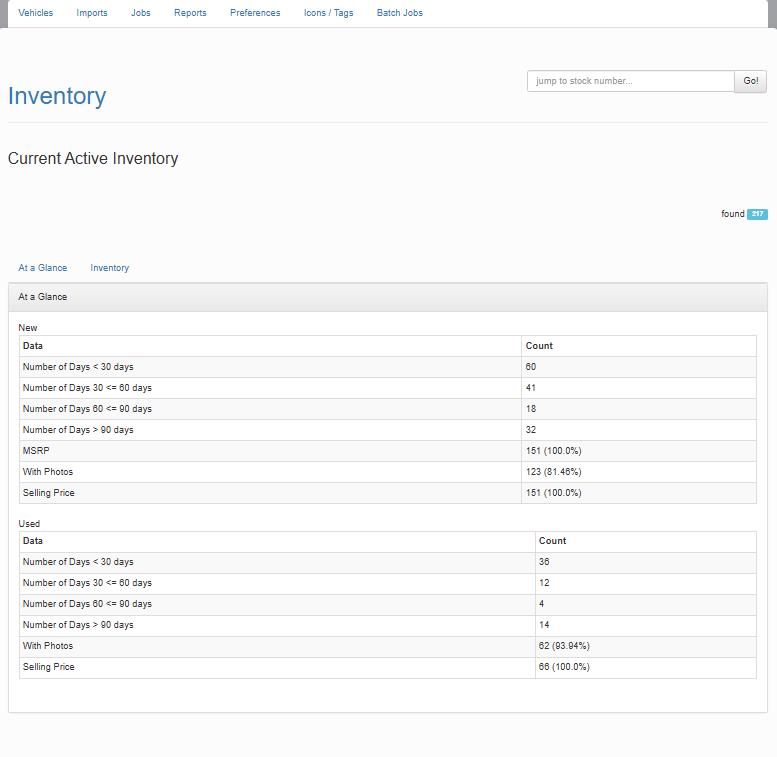Open the Vehicles menu
The height and width of the screenshot is (757, 777).
(x=35, y=13)
